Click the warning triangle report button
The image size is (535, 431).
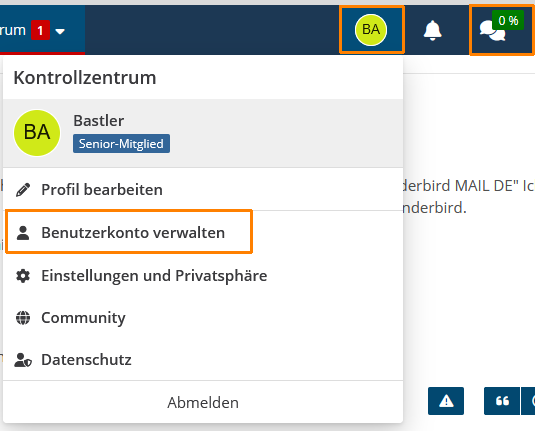446,401
